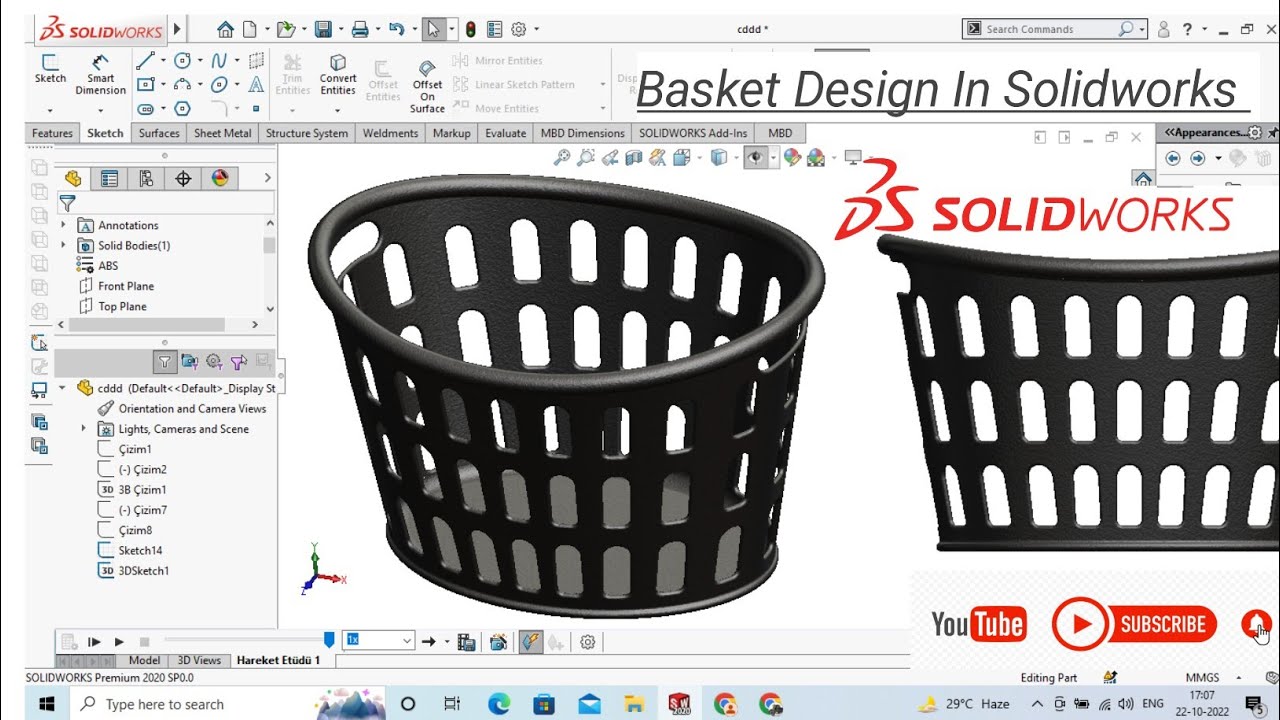Select the 3DSketch1 tree item
Viewport: 1280px width, 720px height.
pyautogui.click(x=133, y=571)
